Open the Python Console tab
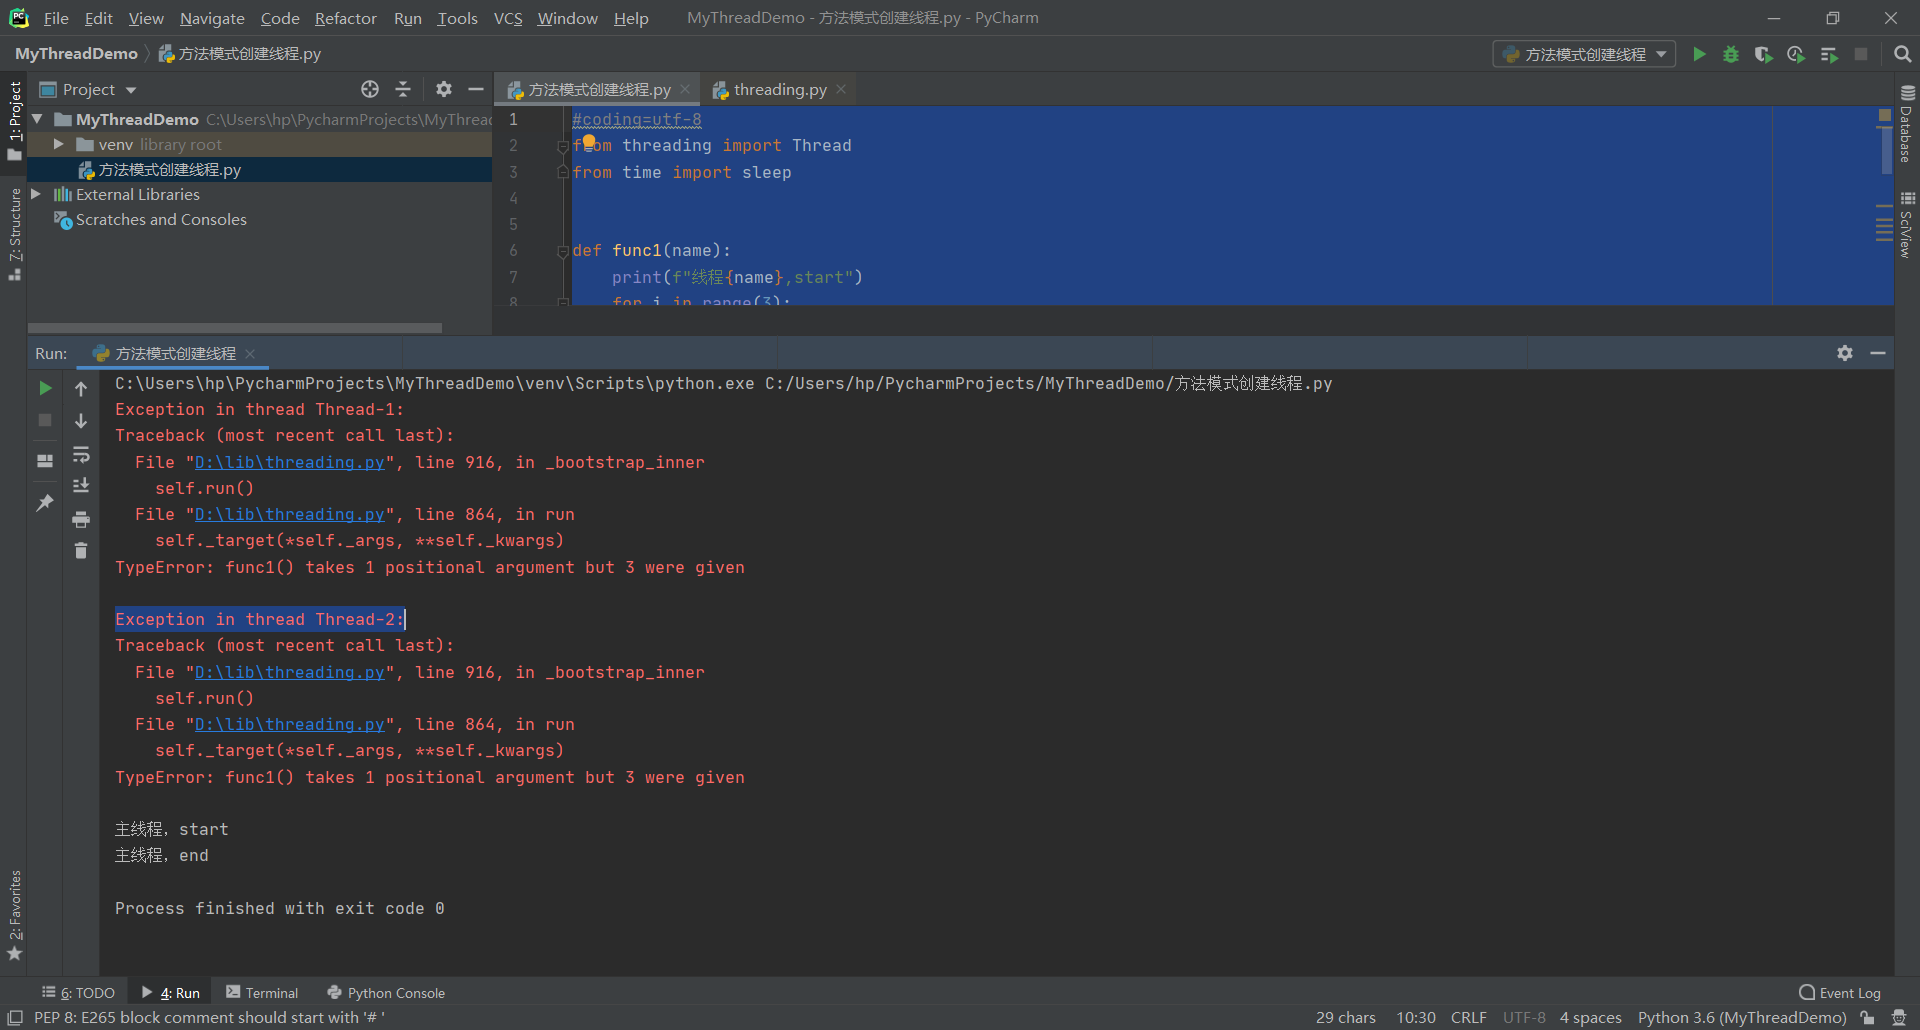Viewport: 1920px width, 1030px height. [x=386, y=993]
